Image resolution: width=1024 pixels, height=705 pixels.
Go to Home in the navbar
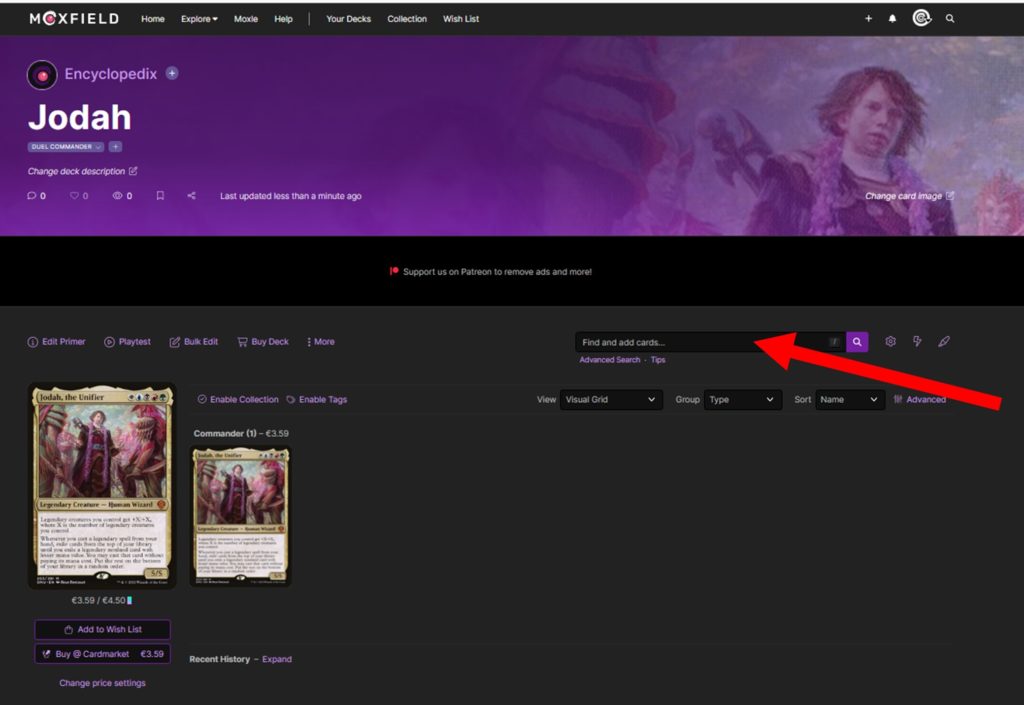(153, 19)
